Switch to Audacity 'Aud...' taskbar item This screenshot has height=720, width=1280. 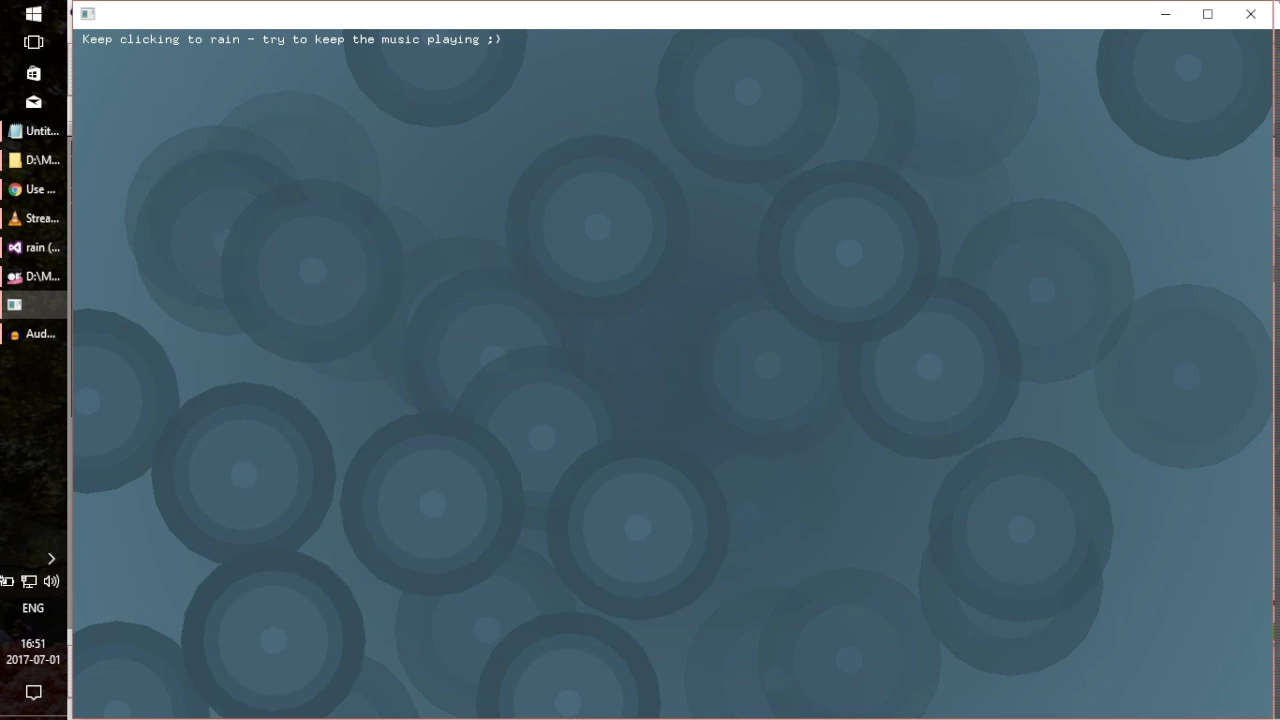point(33,334)
